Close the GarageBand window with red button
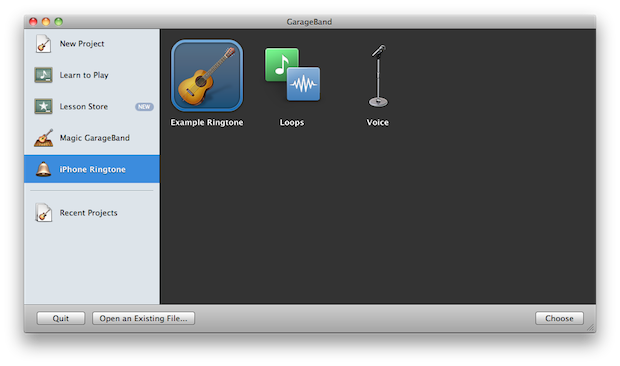The width and height of the screenshot is (620, 366). click(33, 21)
